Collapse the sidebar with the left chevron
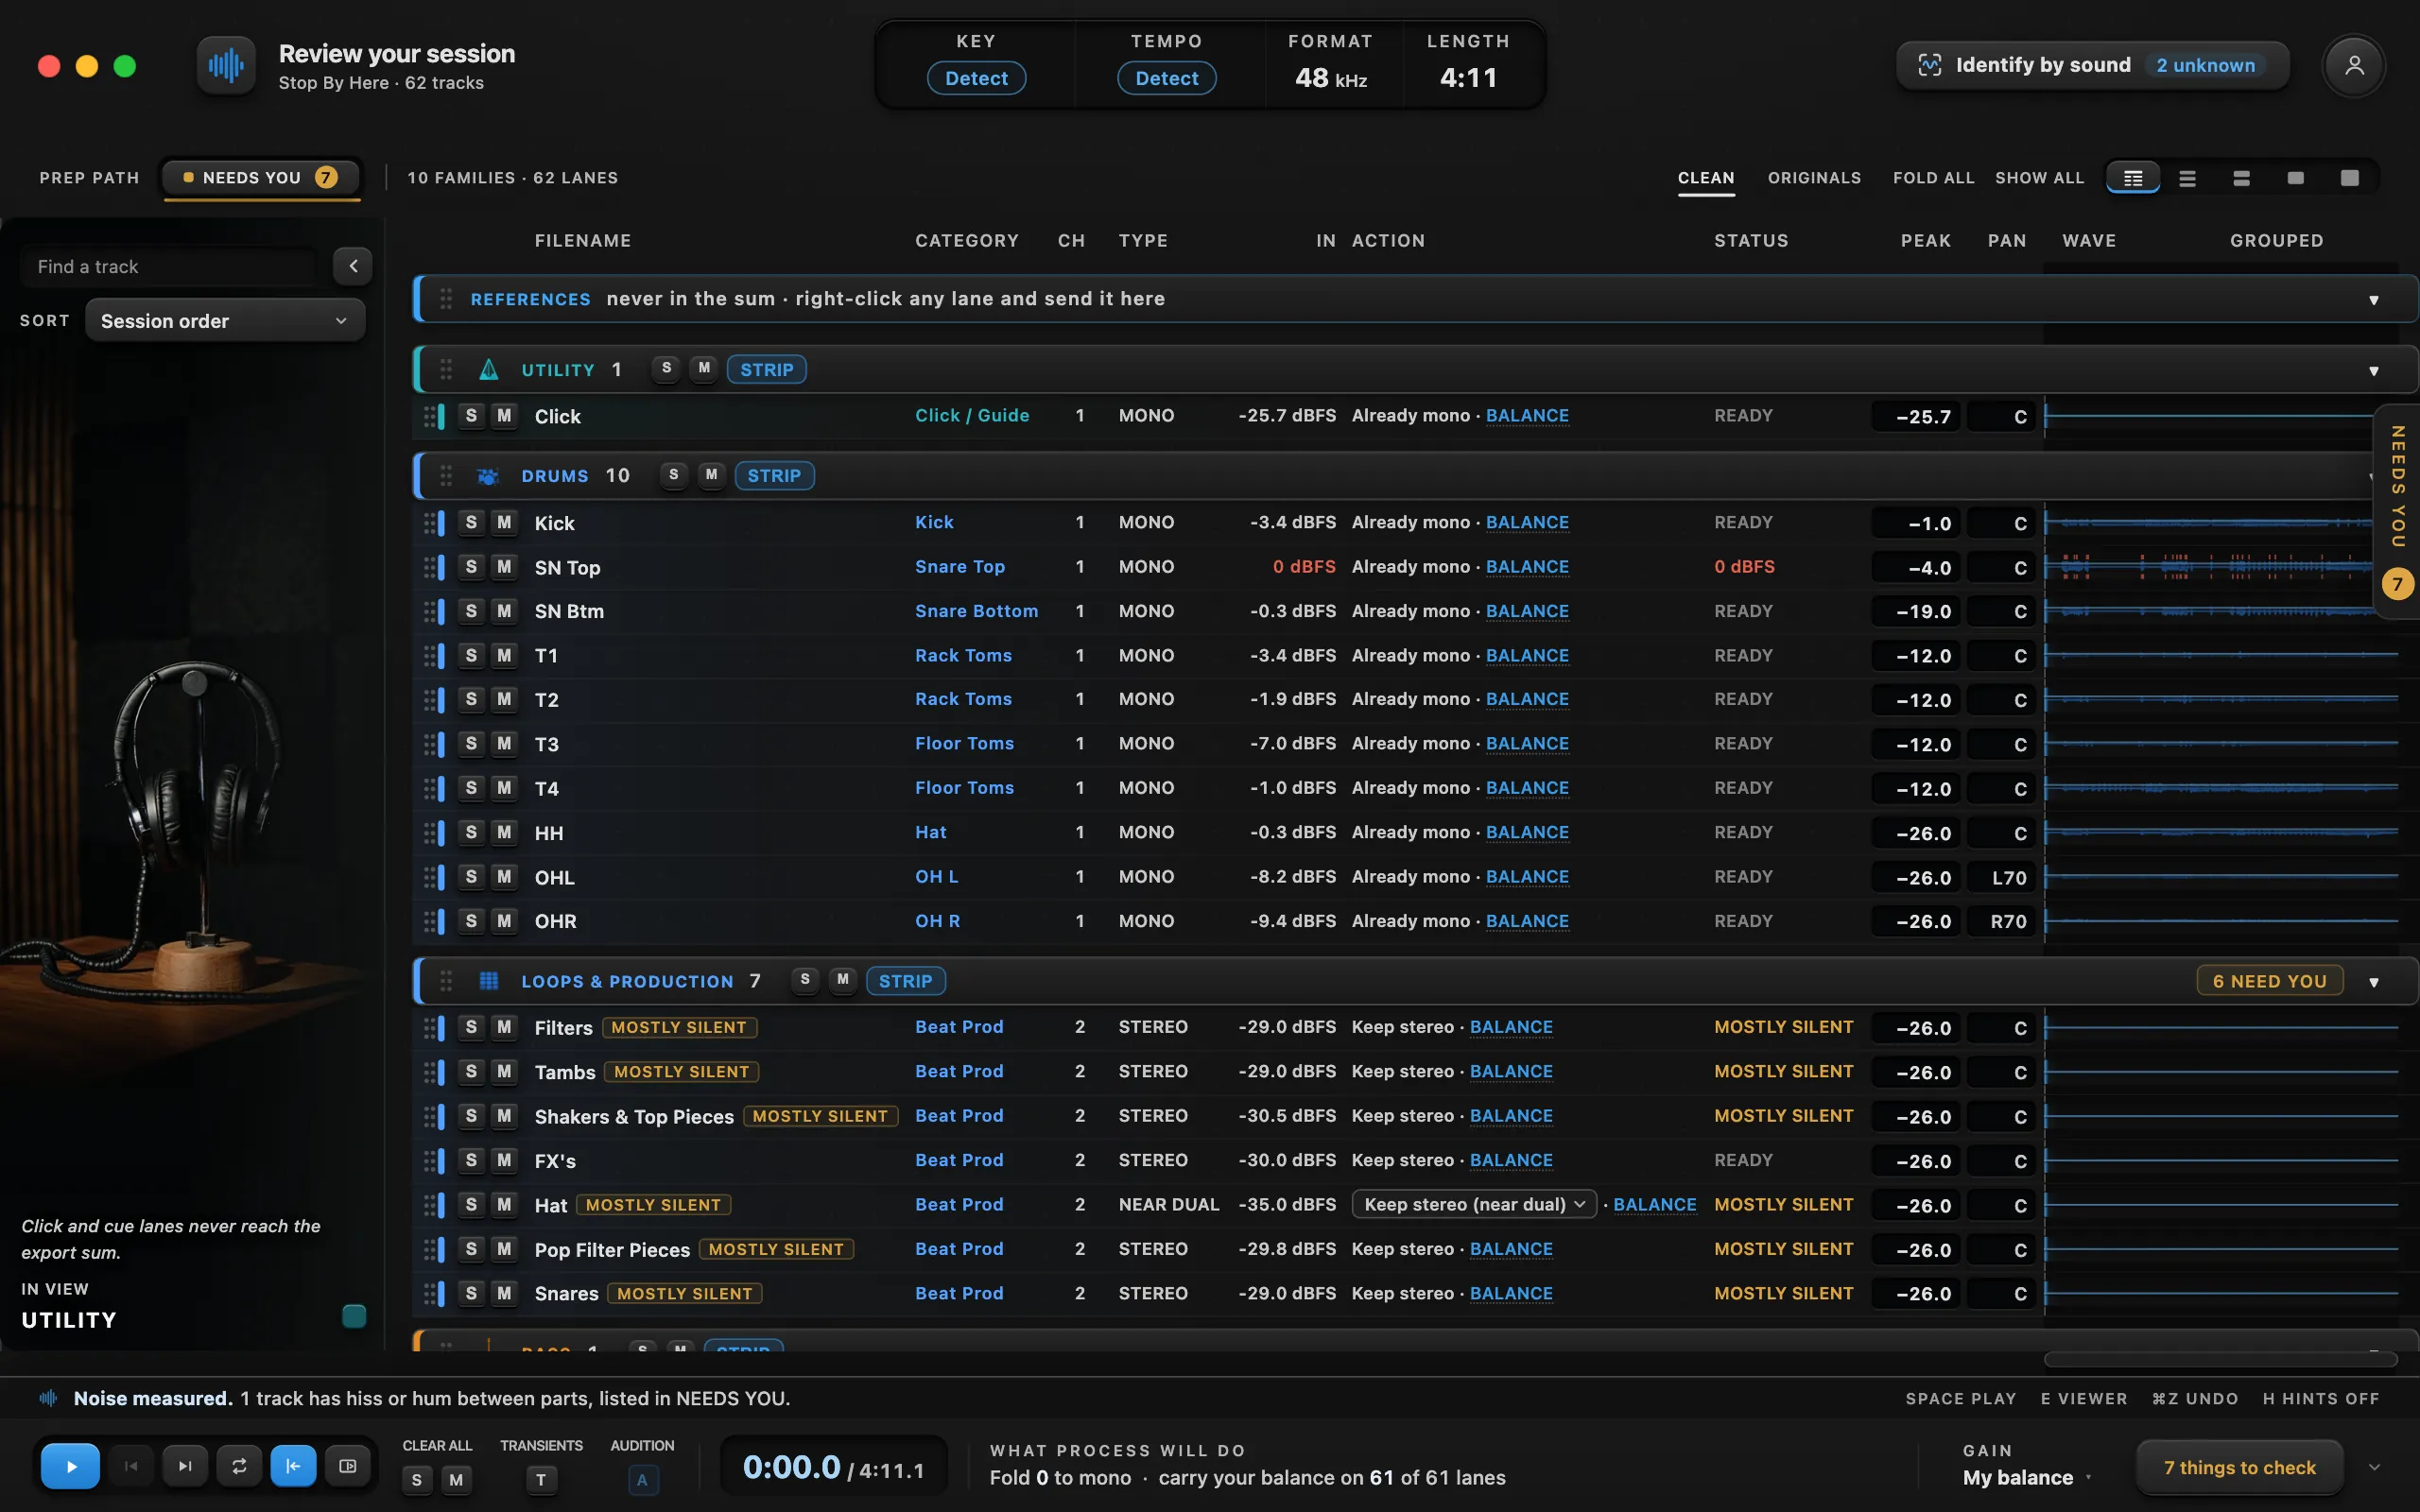This screenshot has width=2420, height=1512. 353,266
